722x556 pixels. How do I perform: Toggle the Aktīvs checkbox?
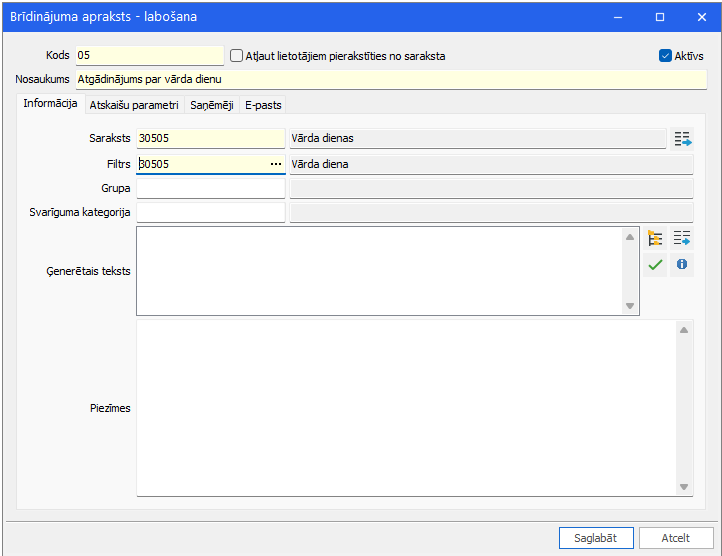pyautogui.click(x=665, y=56)
